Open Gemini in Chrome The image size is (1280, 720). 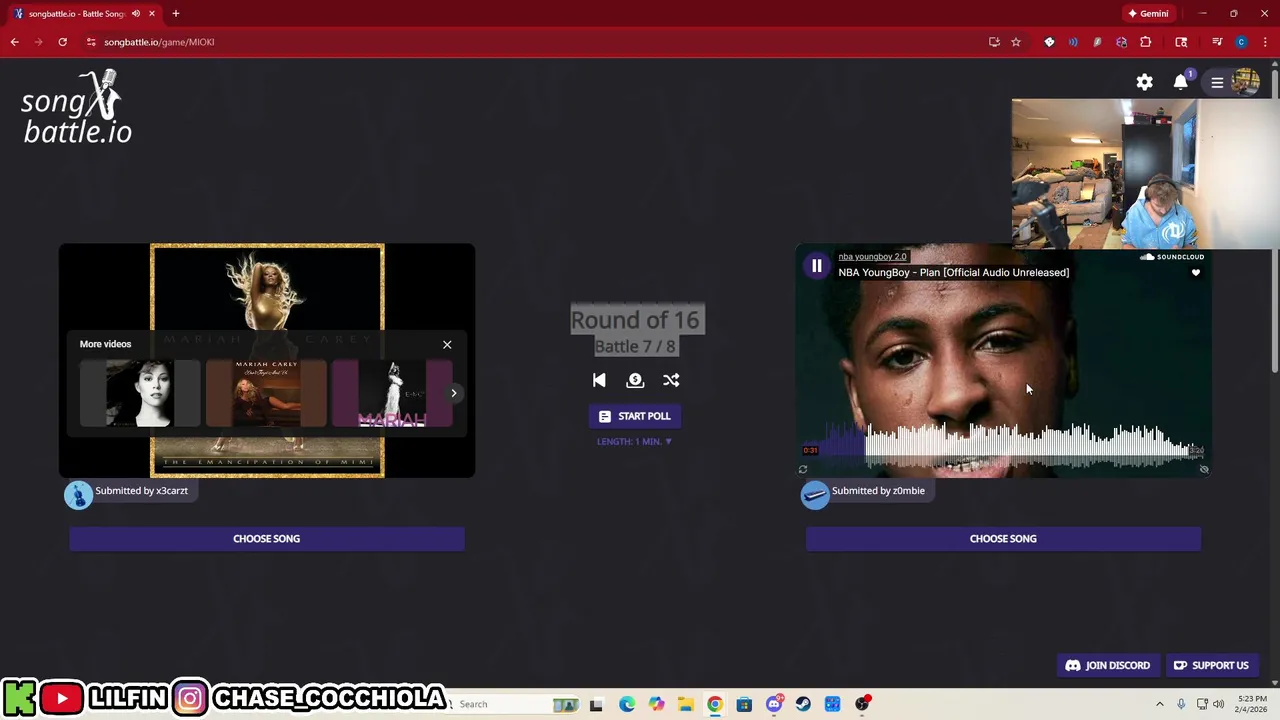pos(1148,14)
